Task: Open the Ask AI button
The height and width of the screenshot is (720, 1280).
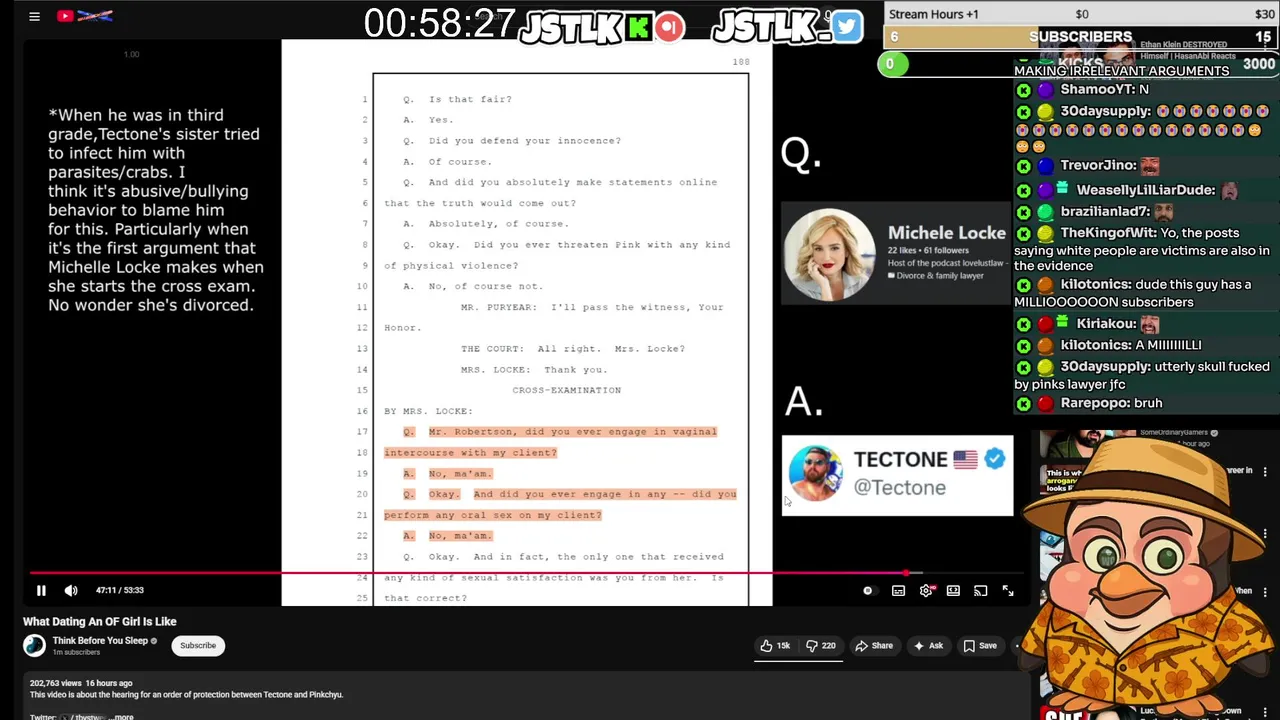Action: pyautogui.click(x=928, y=646)
